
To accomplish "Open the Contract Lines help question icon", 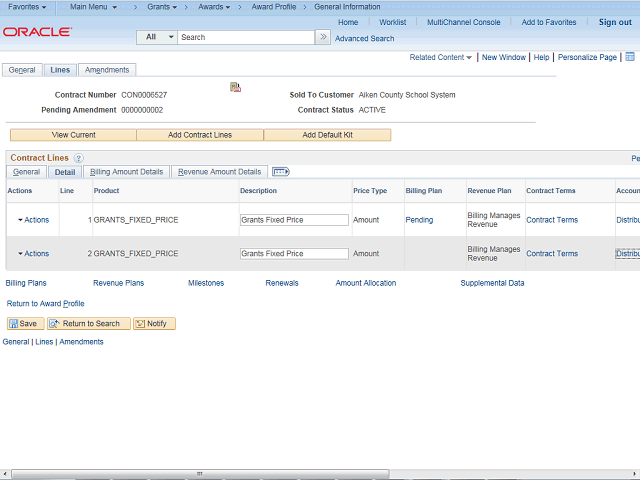I will pos(78,158).
